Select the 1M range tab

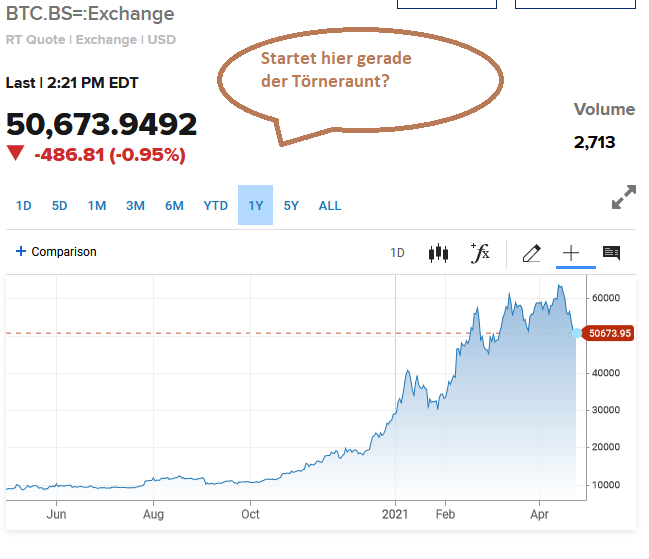click(97, 206)
